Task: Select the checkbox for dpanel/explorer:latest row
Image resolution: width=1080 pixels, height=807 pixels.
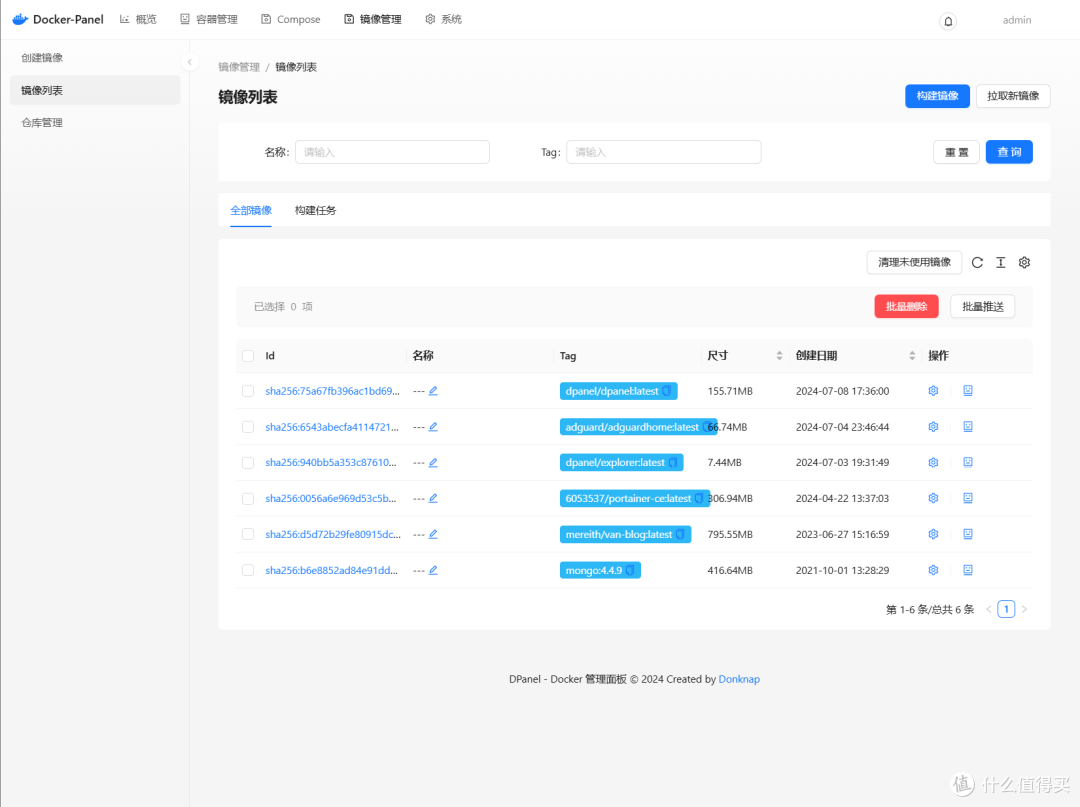Action: (x=248, y=462)
